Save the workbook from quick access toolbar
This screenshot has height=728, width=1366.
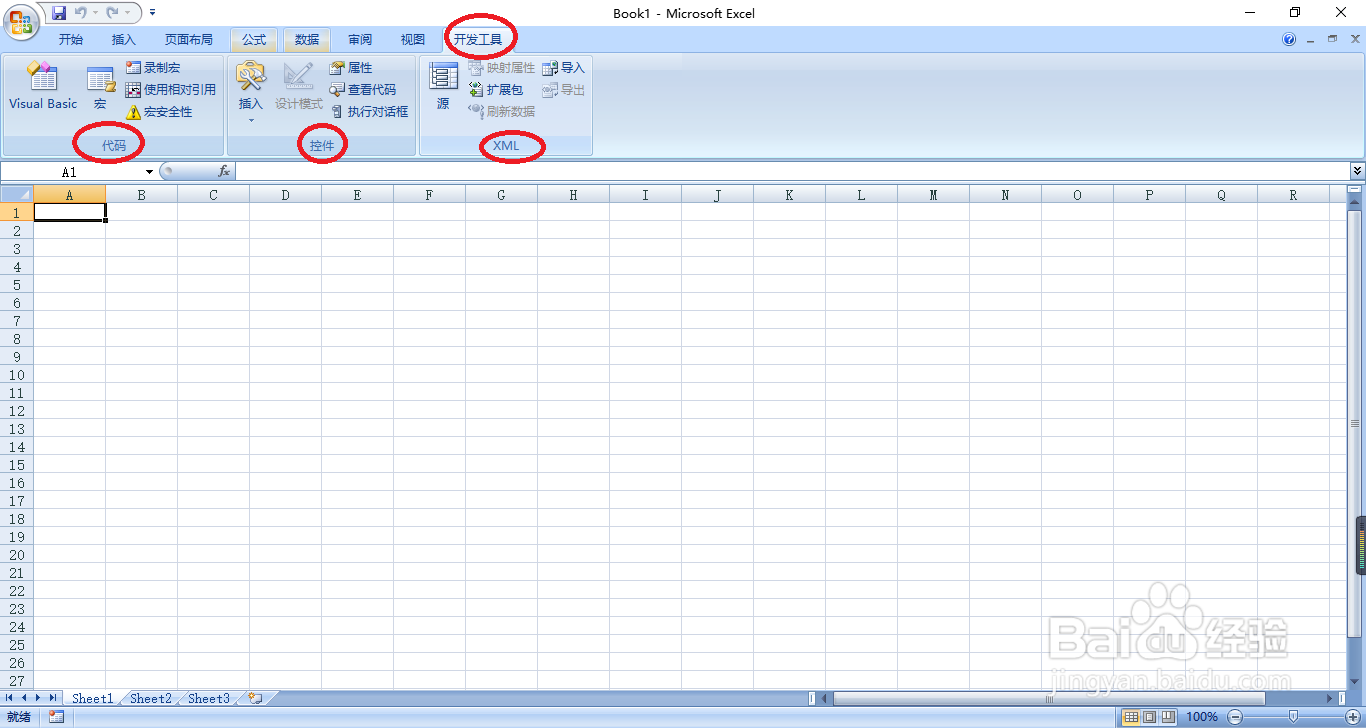(59, 13)
